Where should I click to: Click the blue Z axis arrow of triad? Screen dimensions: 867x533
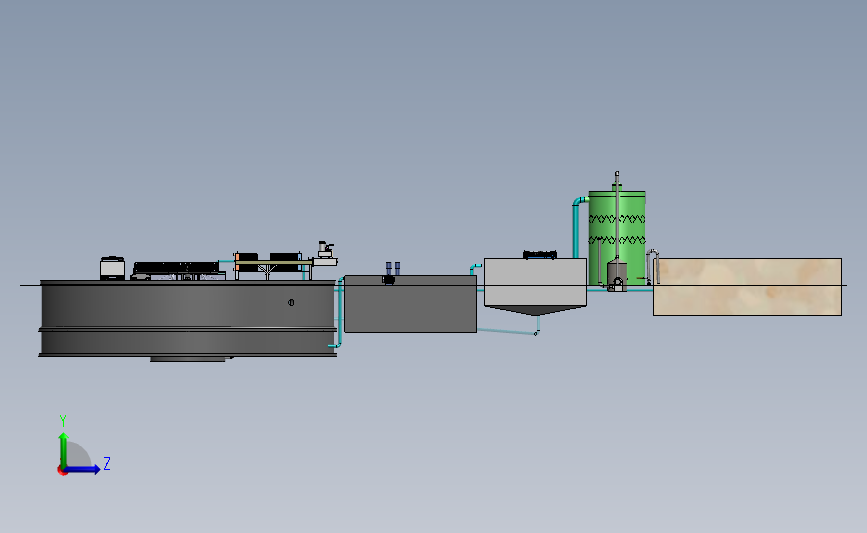[x=83, y=469]
